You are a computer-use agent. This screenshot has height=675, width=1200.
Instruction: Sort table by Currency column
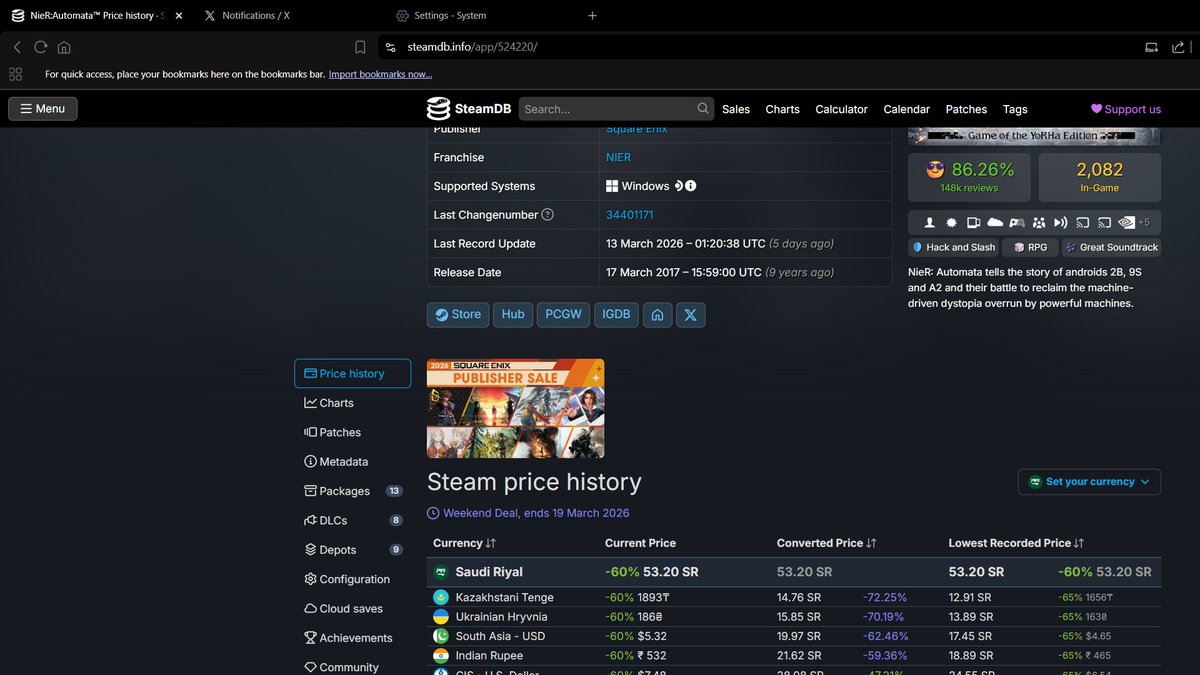pyautogui.click(x=464, y=543)
